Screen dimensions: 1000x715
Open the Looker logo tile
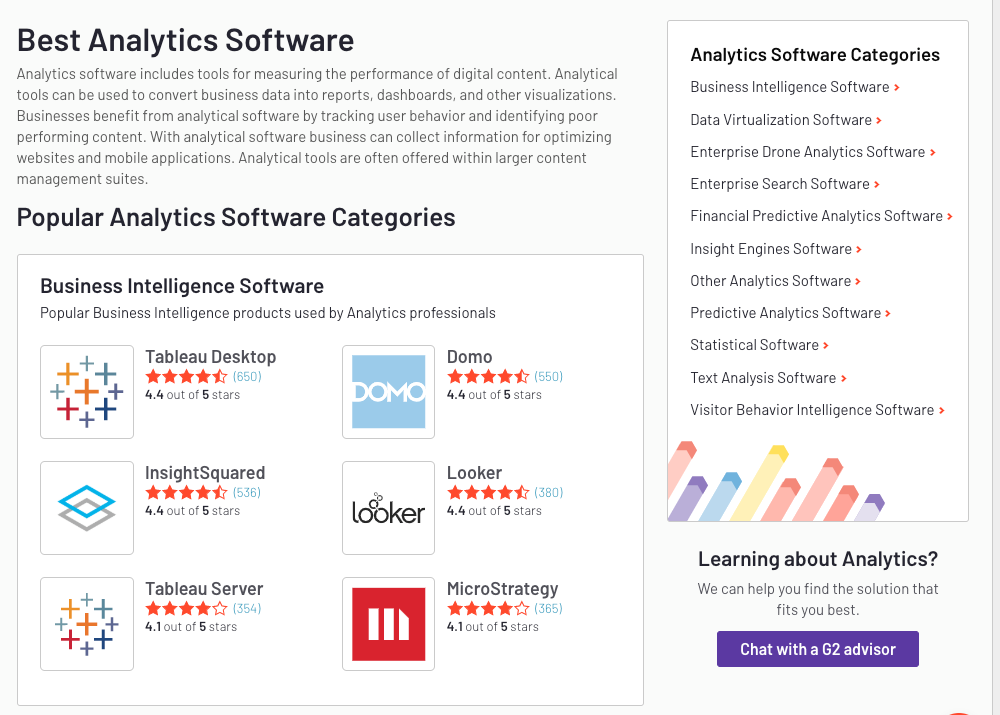coord(388,508)
